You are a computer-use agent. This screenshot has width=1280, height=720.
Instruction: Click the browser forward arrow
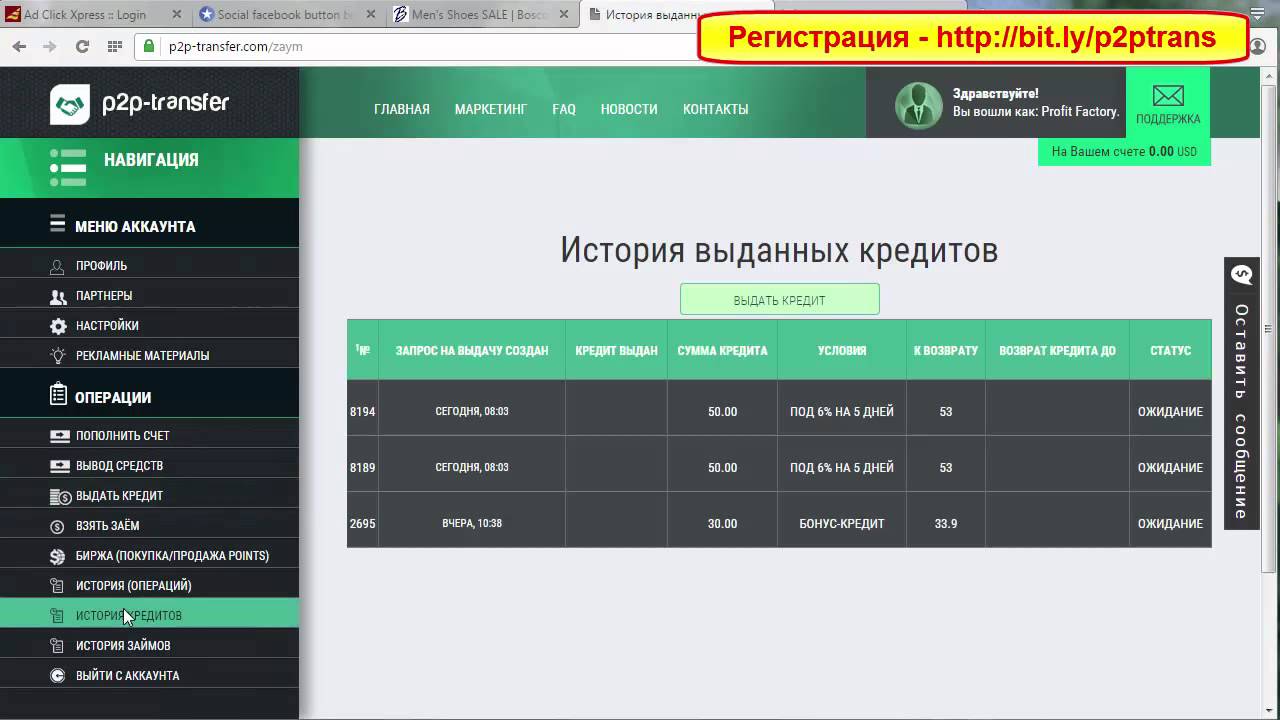[49, 46]
